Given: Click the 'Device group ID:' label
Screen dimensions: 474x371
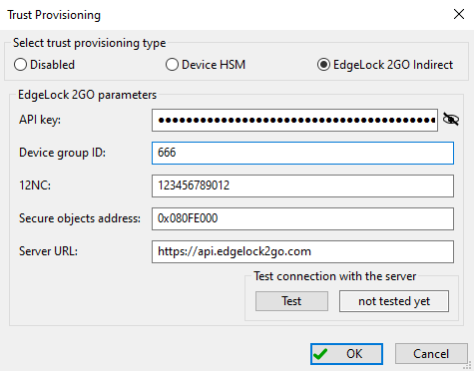Looking at the screenshot, I should [62, 153].
